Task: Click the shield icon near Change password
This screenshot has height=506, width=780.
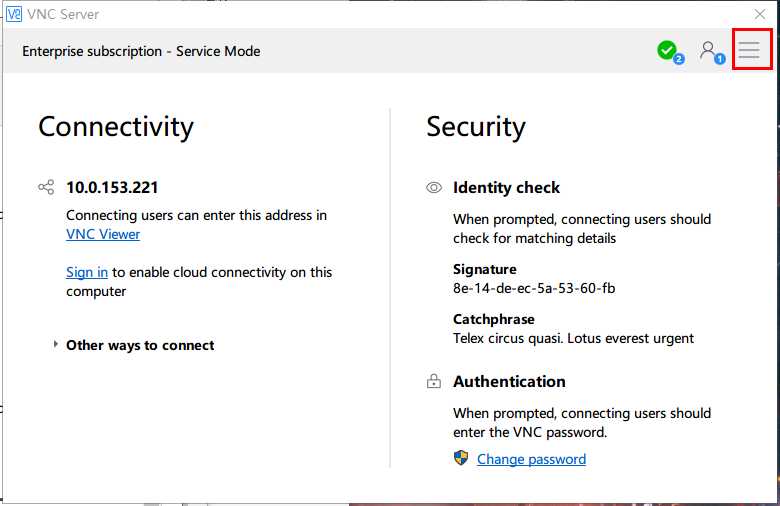Action: [461, 458]
